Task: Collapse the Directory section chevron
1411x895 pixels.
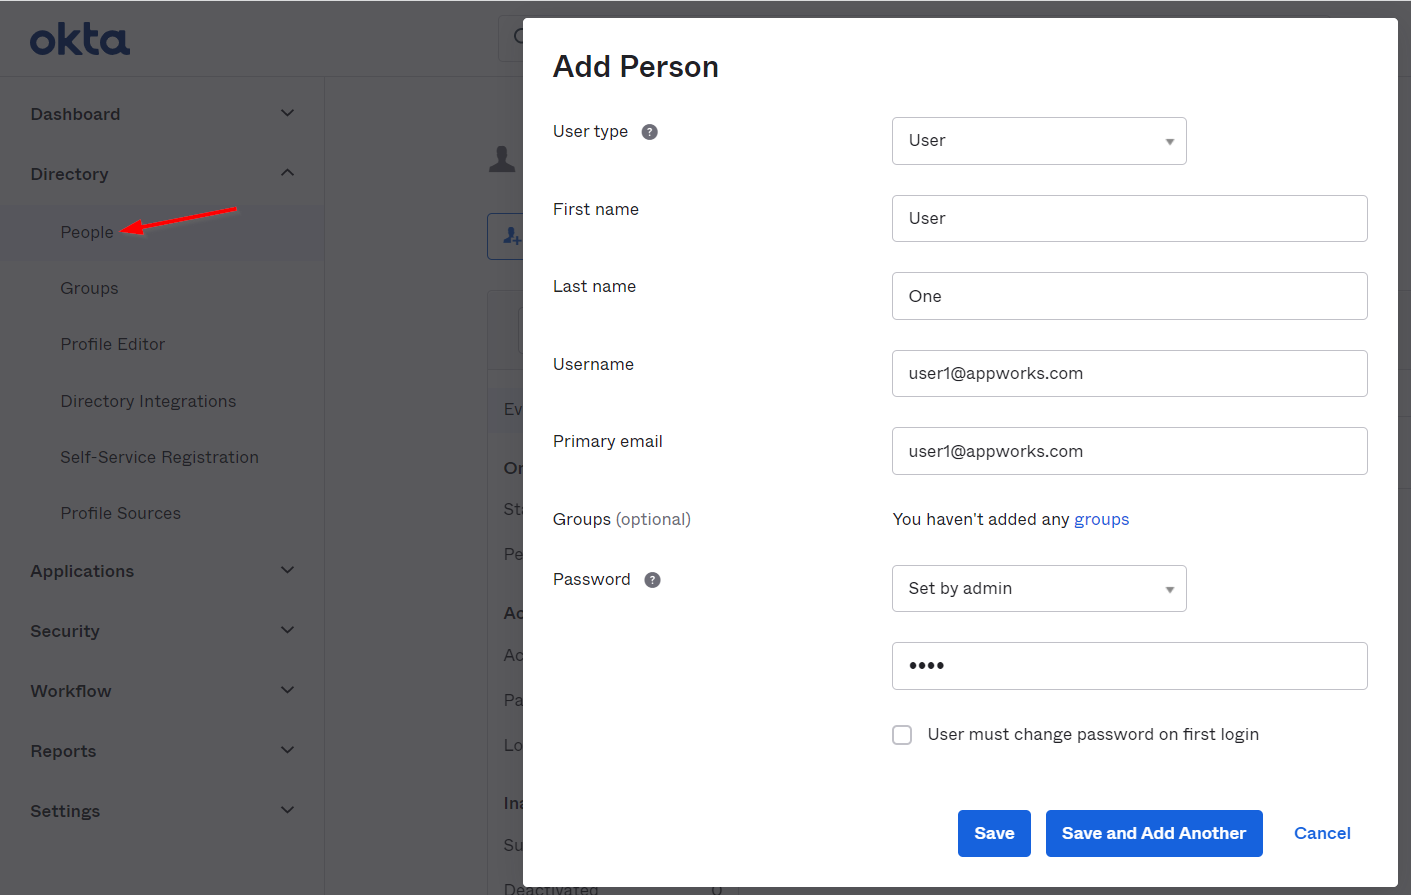Action: pos(287,173)
